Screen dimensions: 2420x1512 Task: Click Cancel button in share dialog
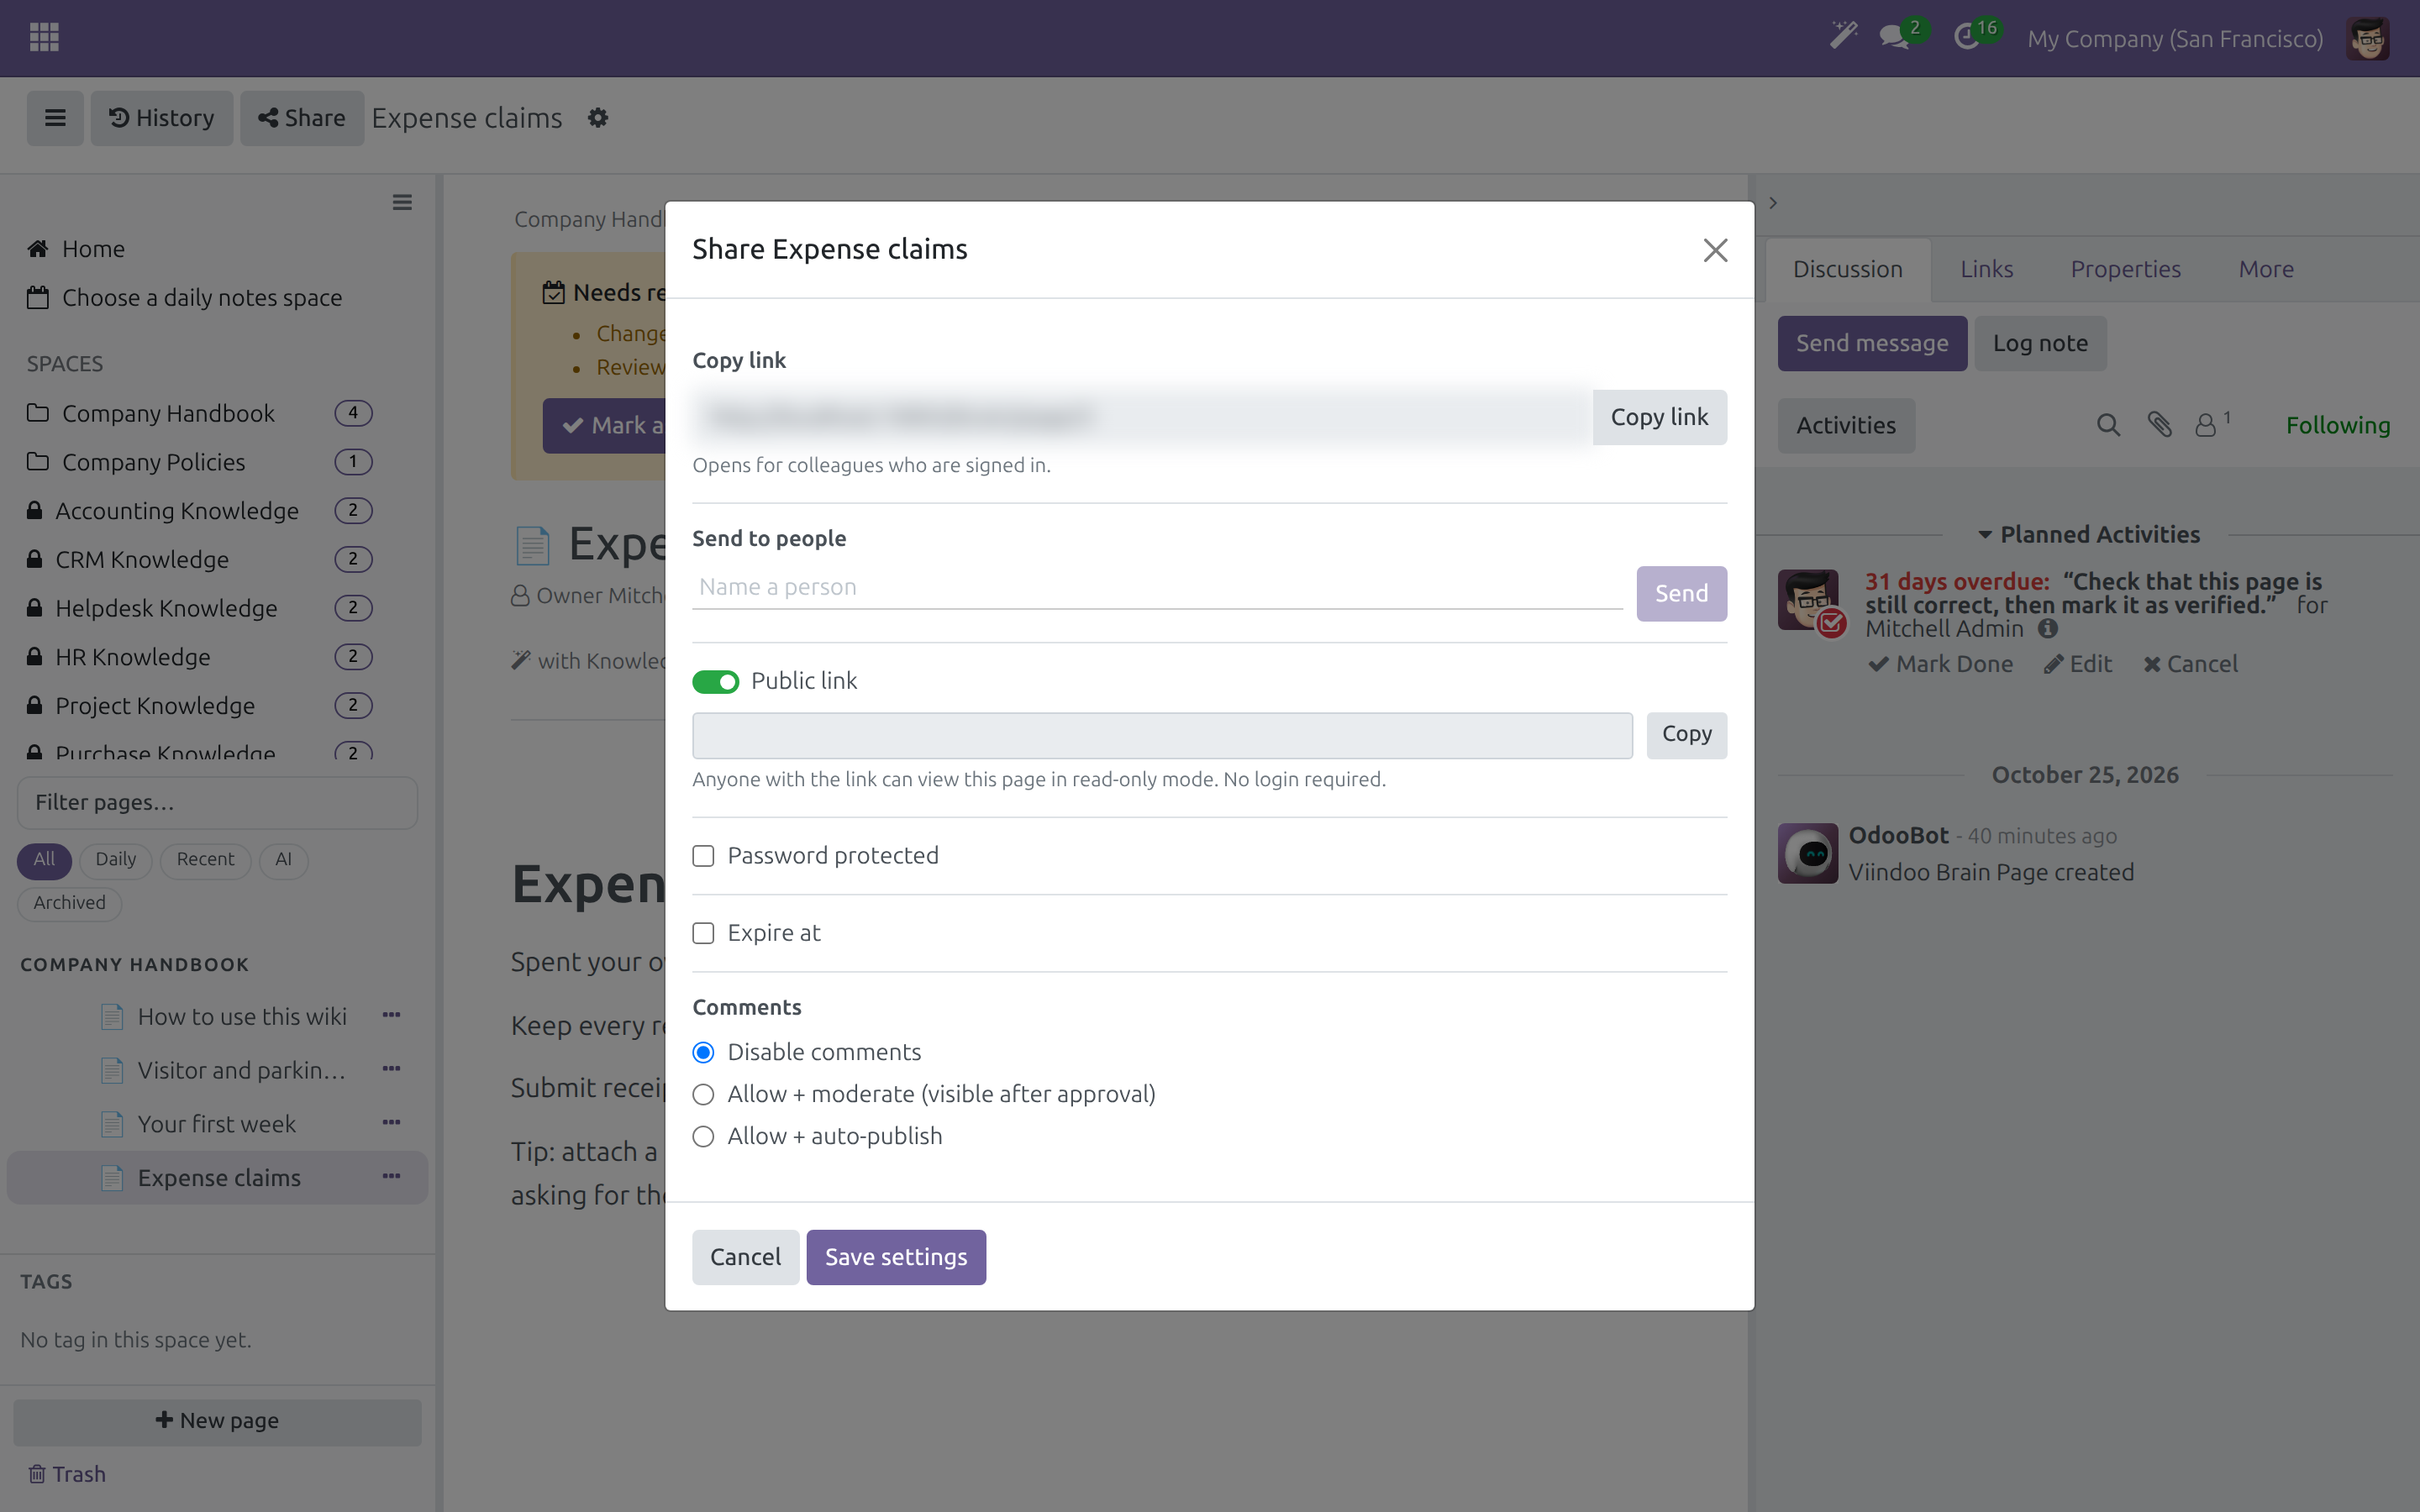[745, 1257]
